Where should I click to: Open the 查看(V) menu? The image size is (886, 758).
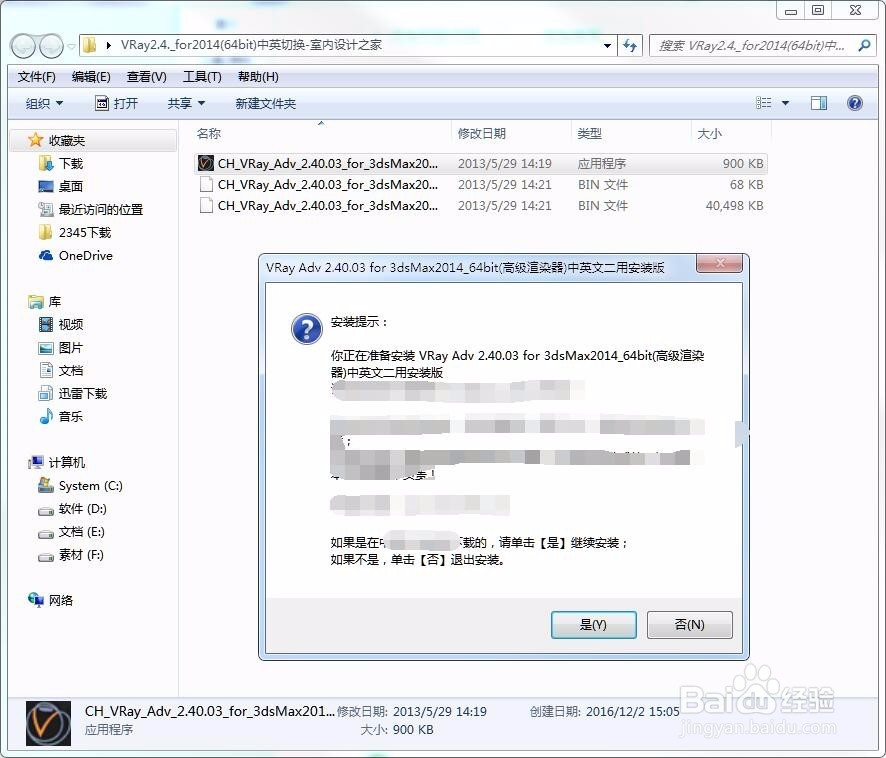(147, 76)
